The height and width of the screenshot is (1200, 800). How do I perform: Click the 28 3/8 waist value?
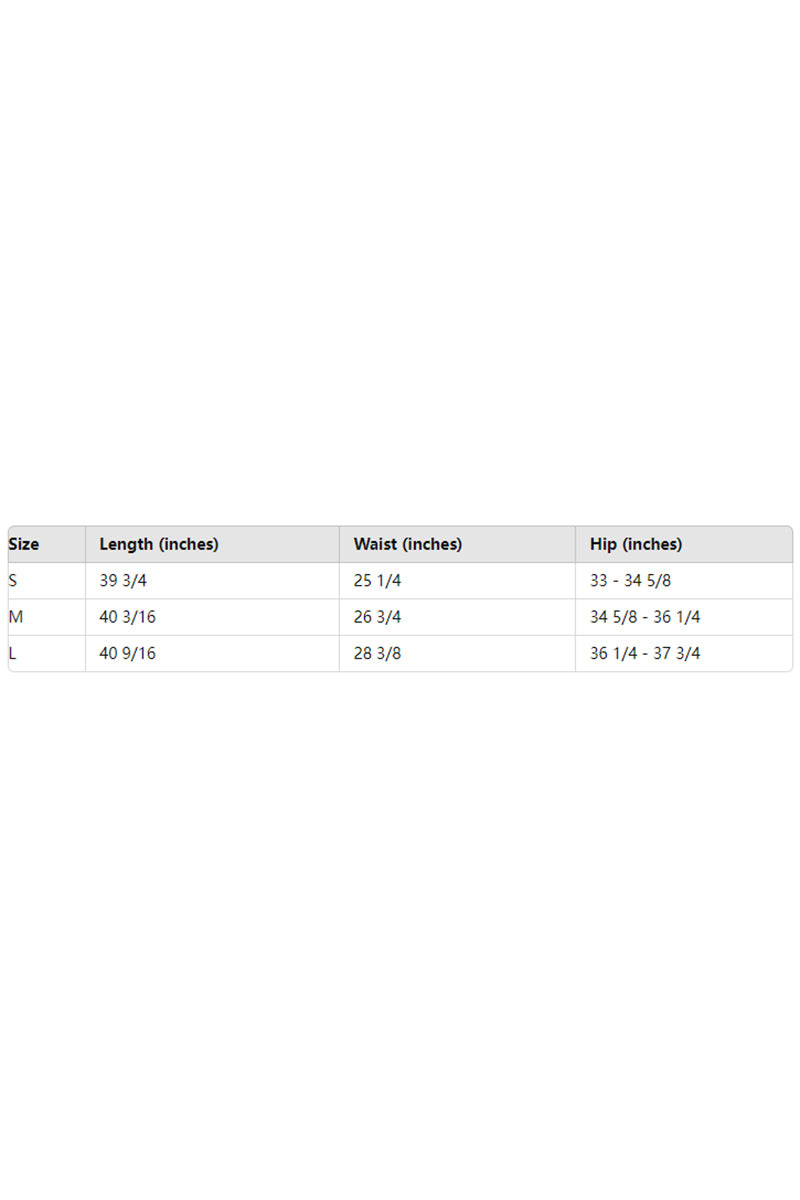[377, 653]
